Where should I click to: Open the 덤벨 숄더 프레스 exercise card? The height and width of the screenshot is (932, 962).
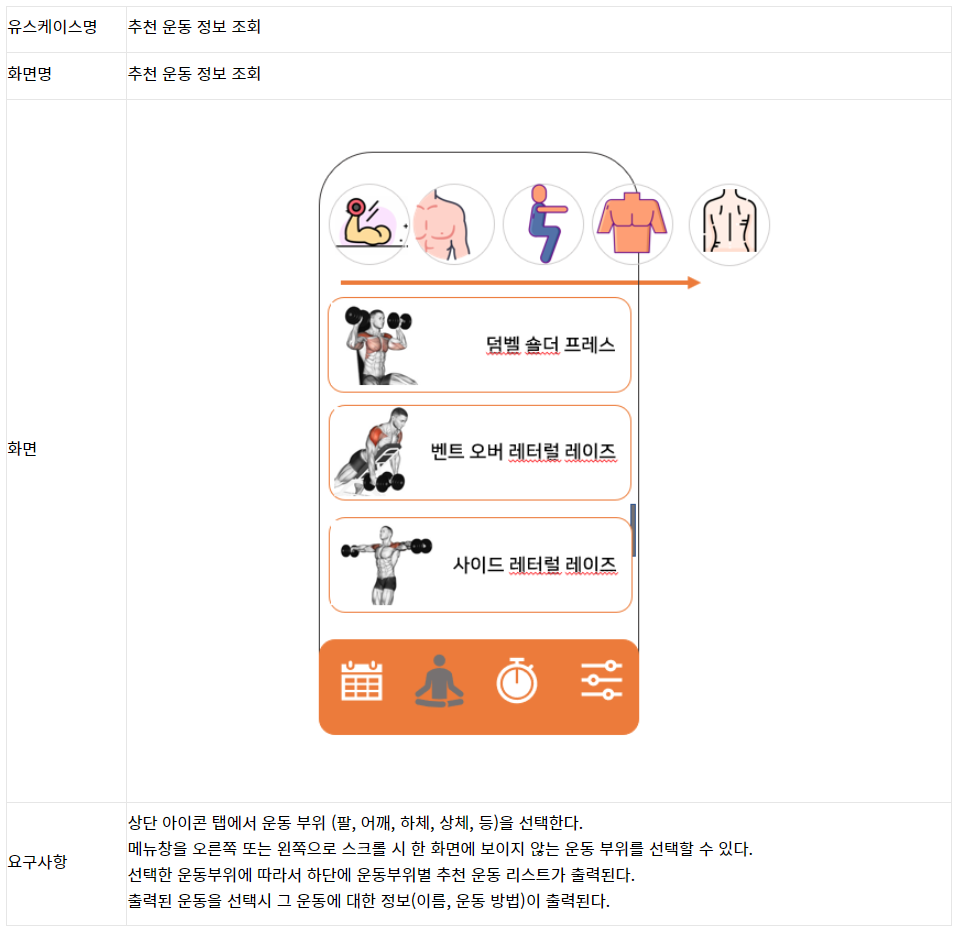tap(480, 345)
